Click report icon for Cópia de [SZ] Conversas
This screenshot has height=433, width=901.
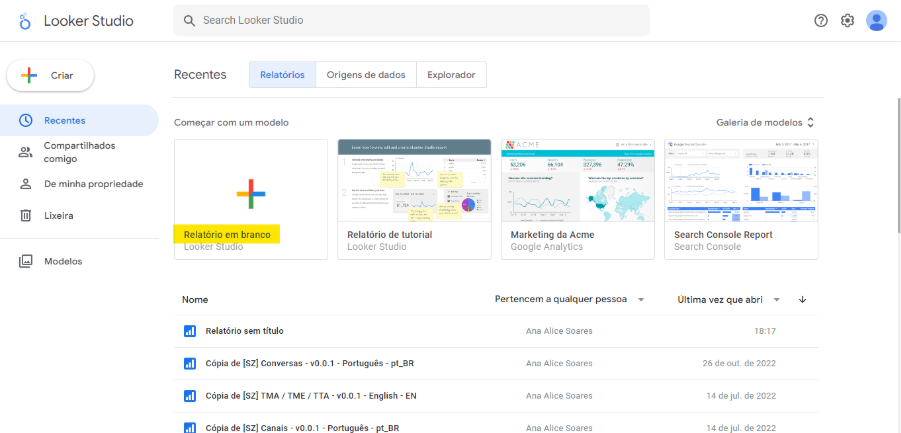pyautogui.click(x=190, y=364)
